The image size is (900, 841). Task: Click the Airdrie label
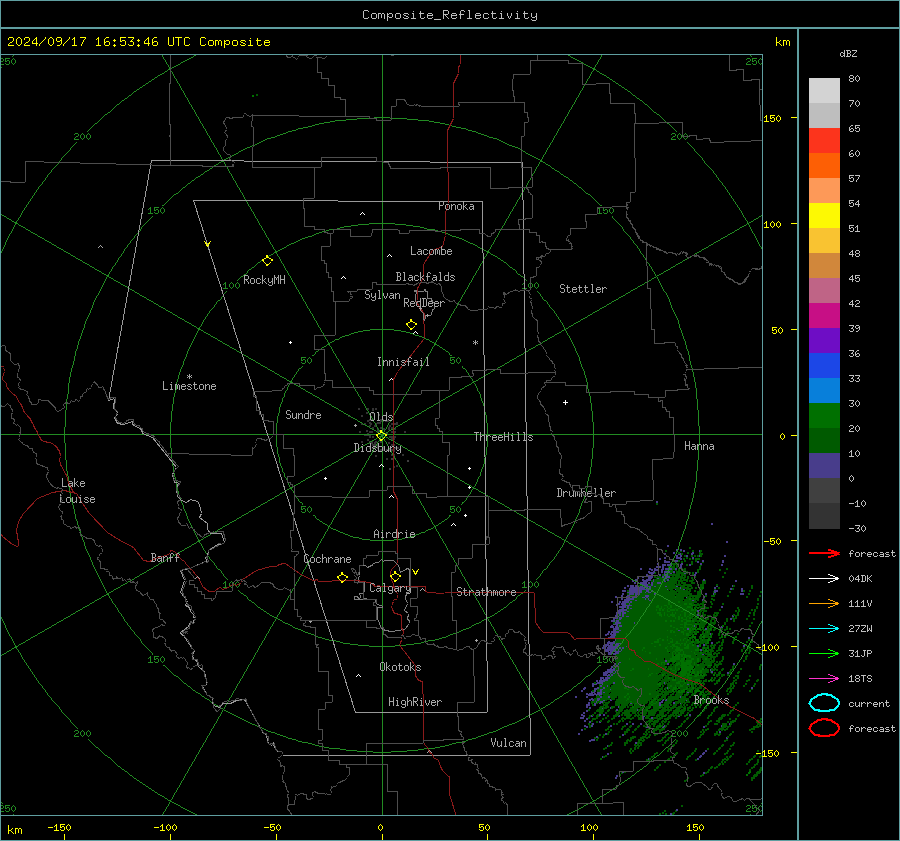click(394, 534)
